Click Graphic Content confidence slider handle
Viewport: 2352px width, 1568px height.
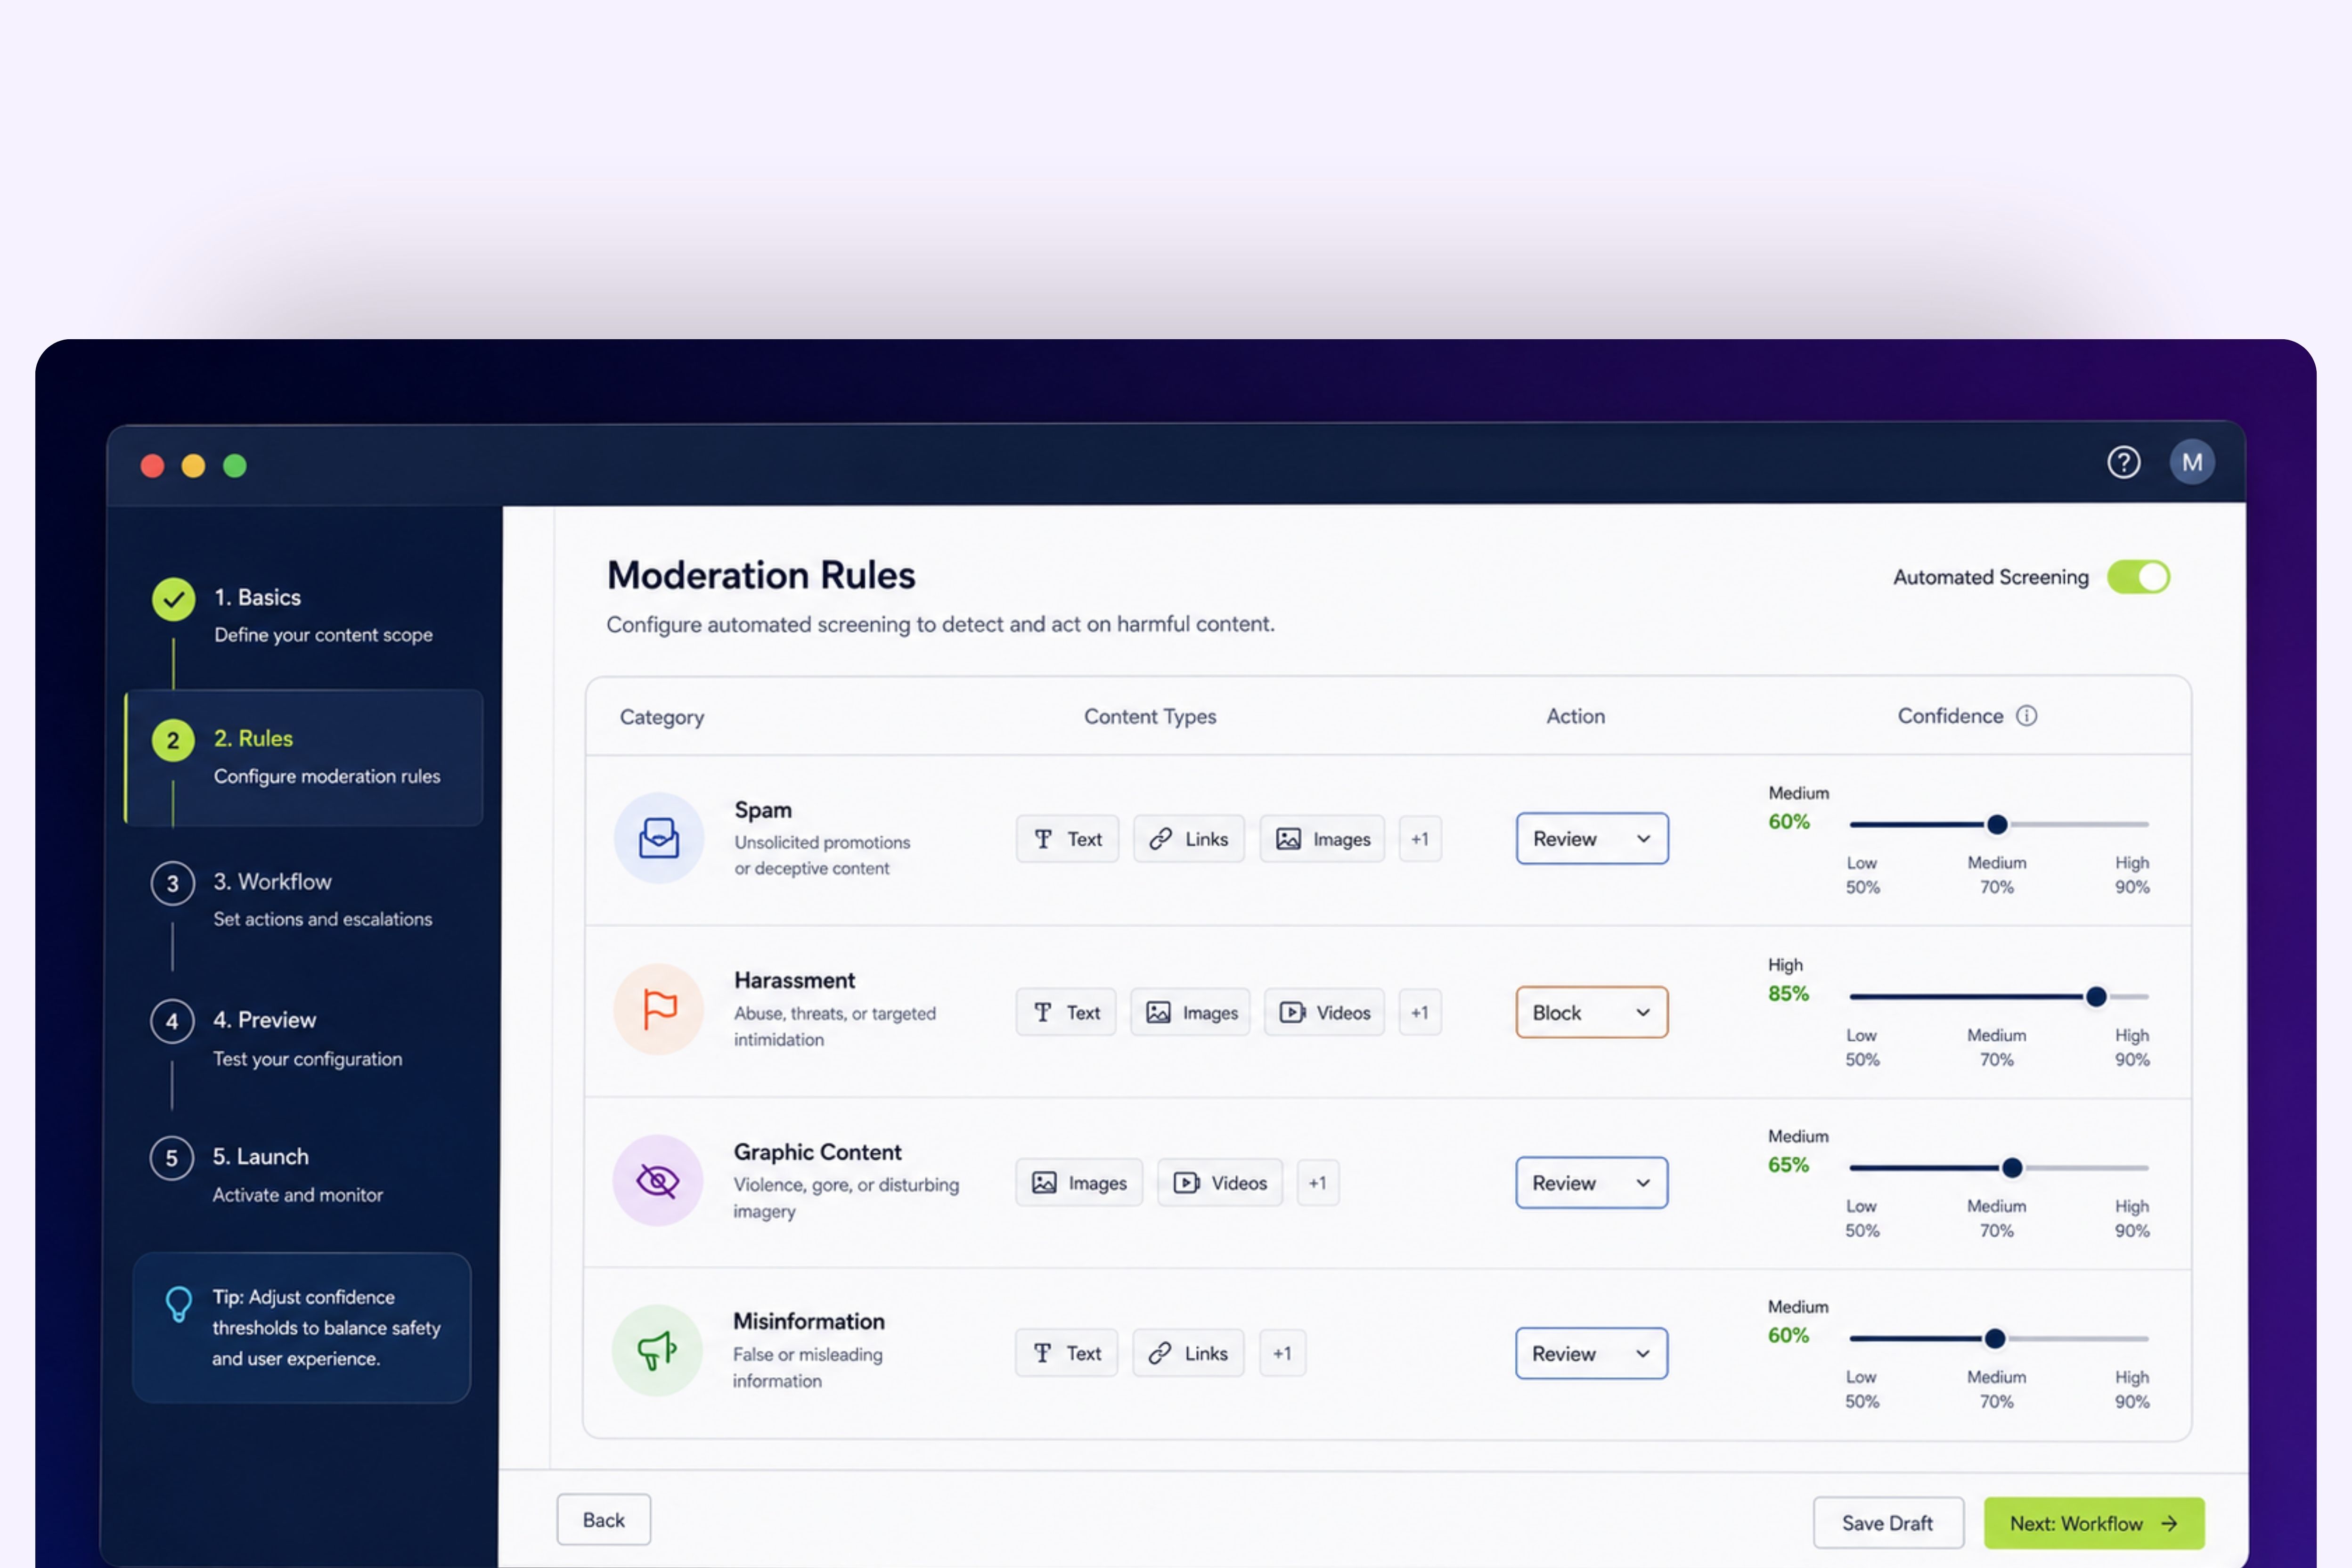tap(2012, 1167)
